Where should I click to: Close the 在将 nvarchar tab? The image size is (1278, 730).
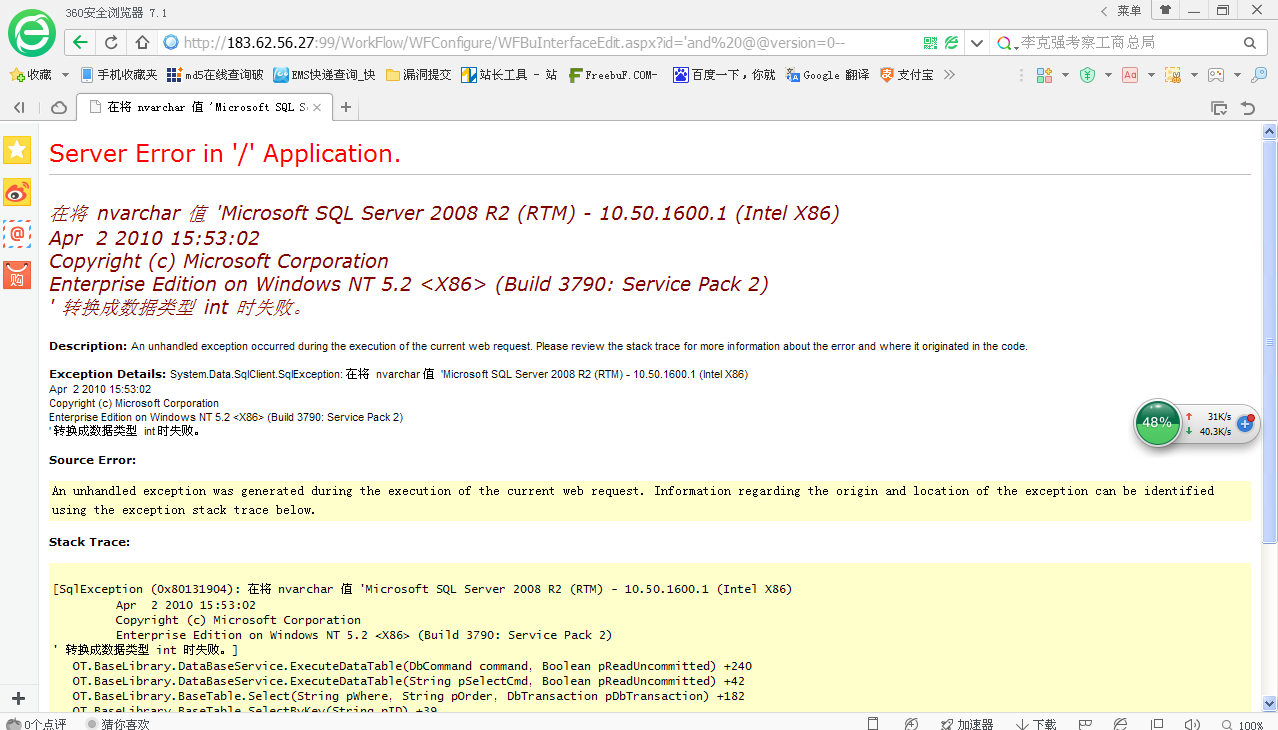318,107
